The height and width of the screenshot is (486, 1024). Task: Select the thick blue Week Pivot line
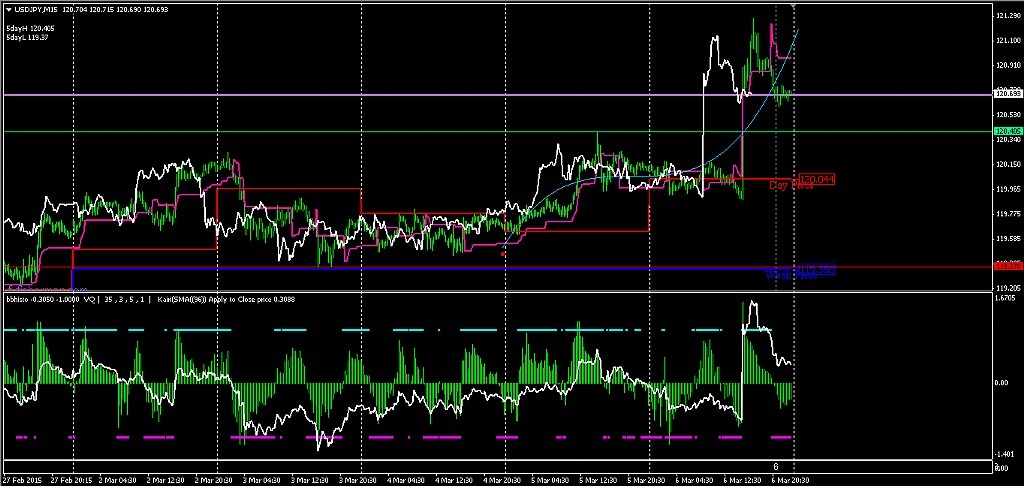tap(400, 269)
